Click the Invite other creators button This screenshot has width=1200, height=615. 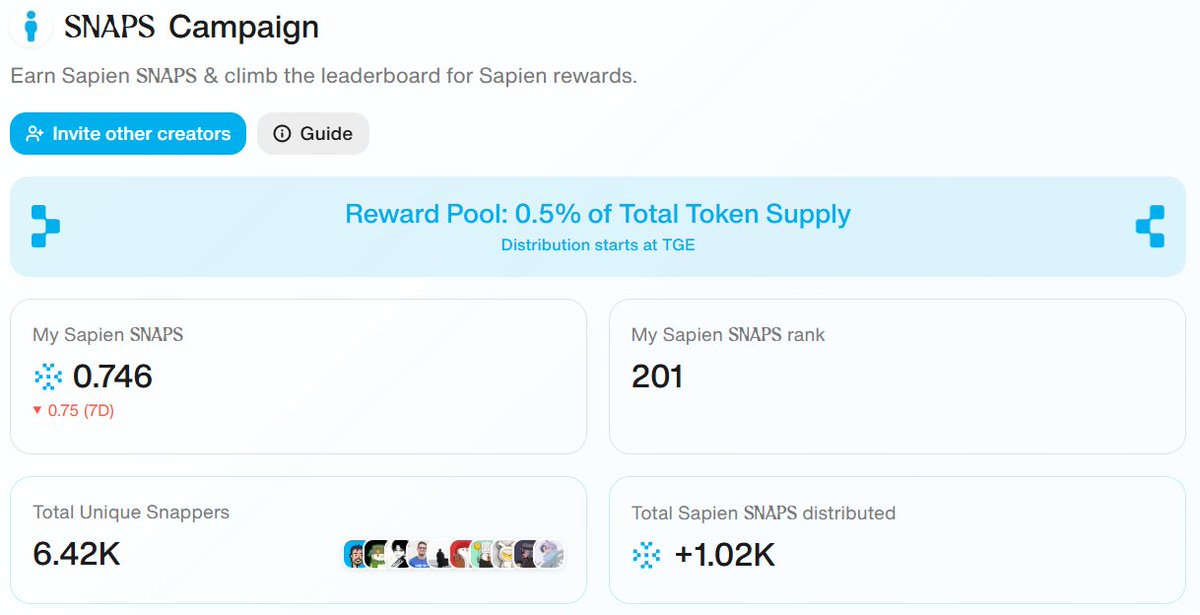coord(128,133)
